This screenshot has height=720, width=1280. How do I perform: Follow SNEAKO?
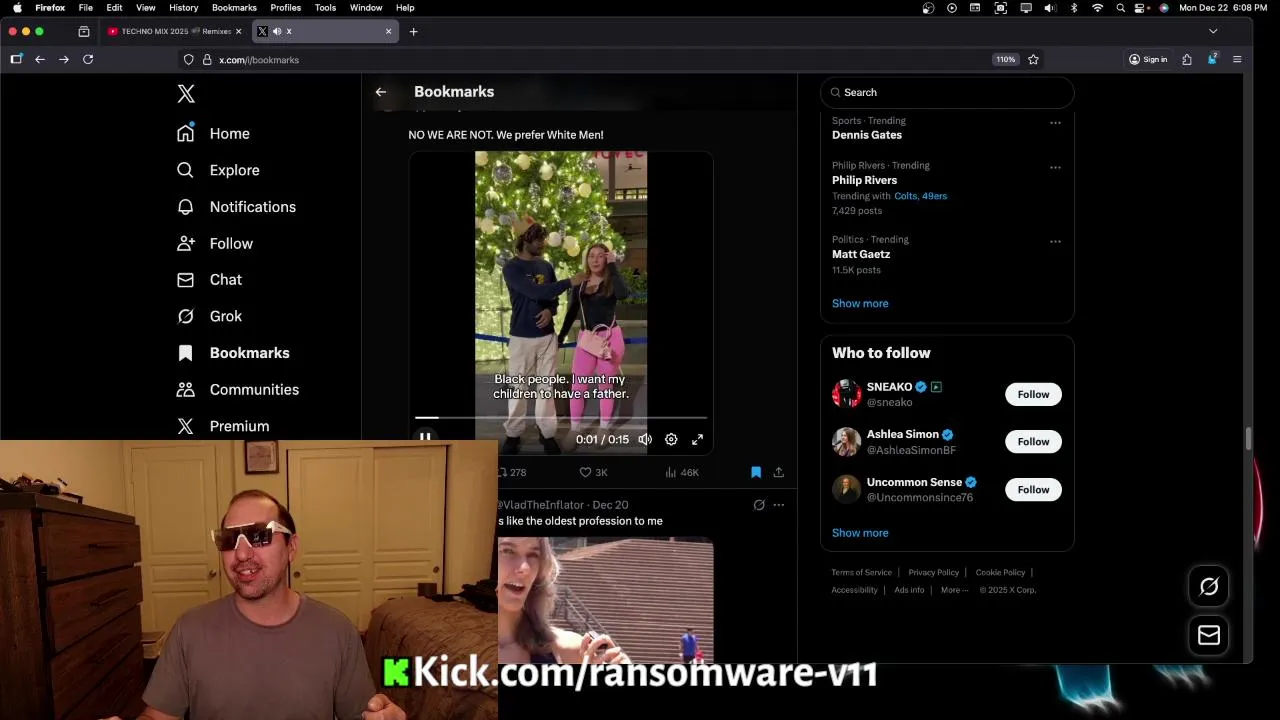1033,394
